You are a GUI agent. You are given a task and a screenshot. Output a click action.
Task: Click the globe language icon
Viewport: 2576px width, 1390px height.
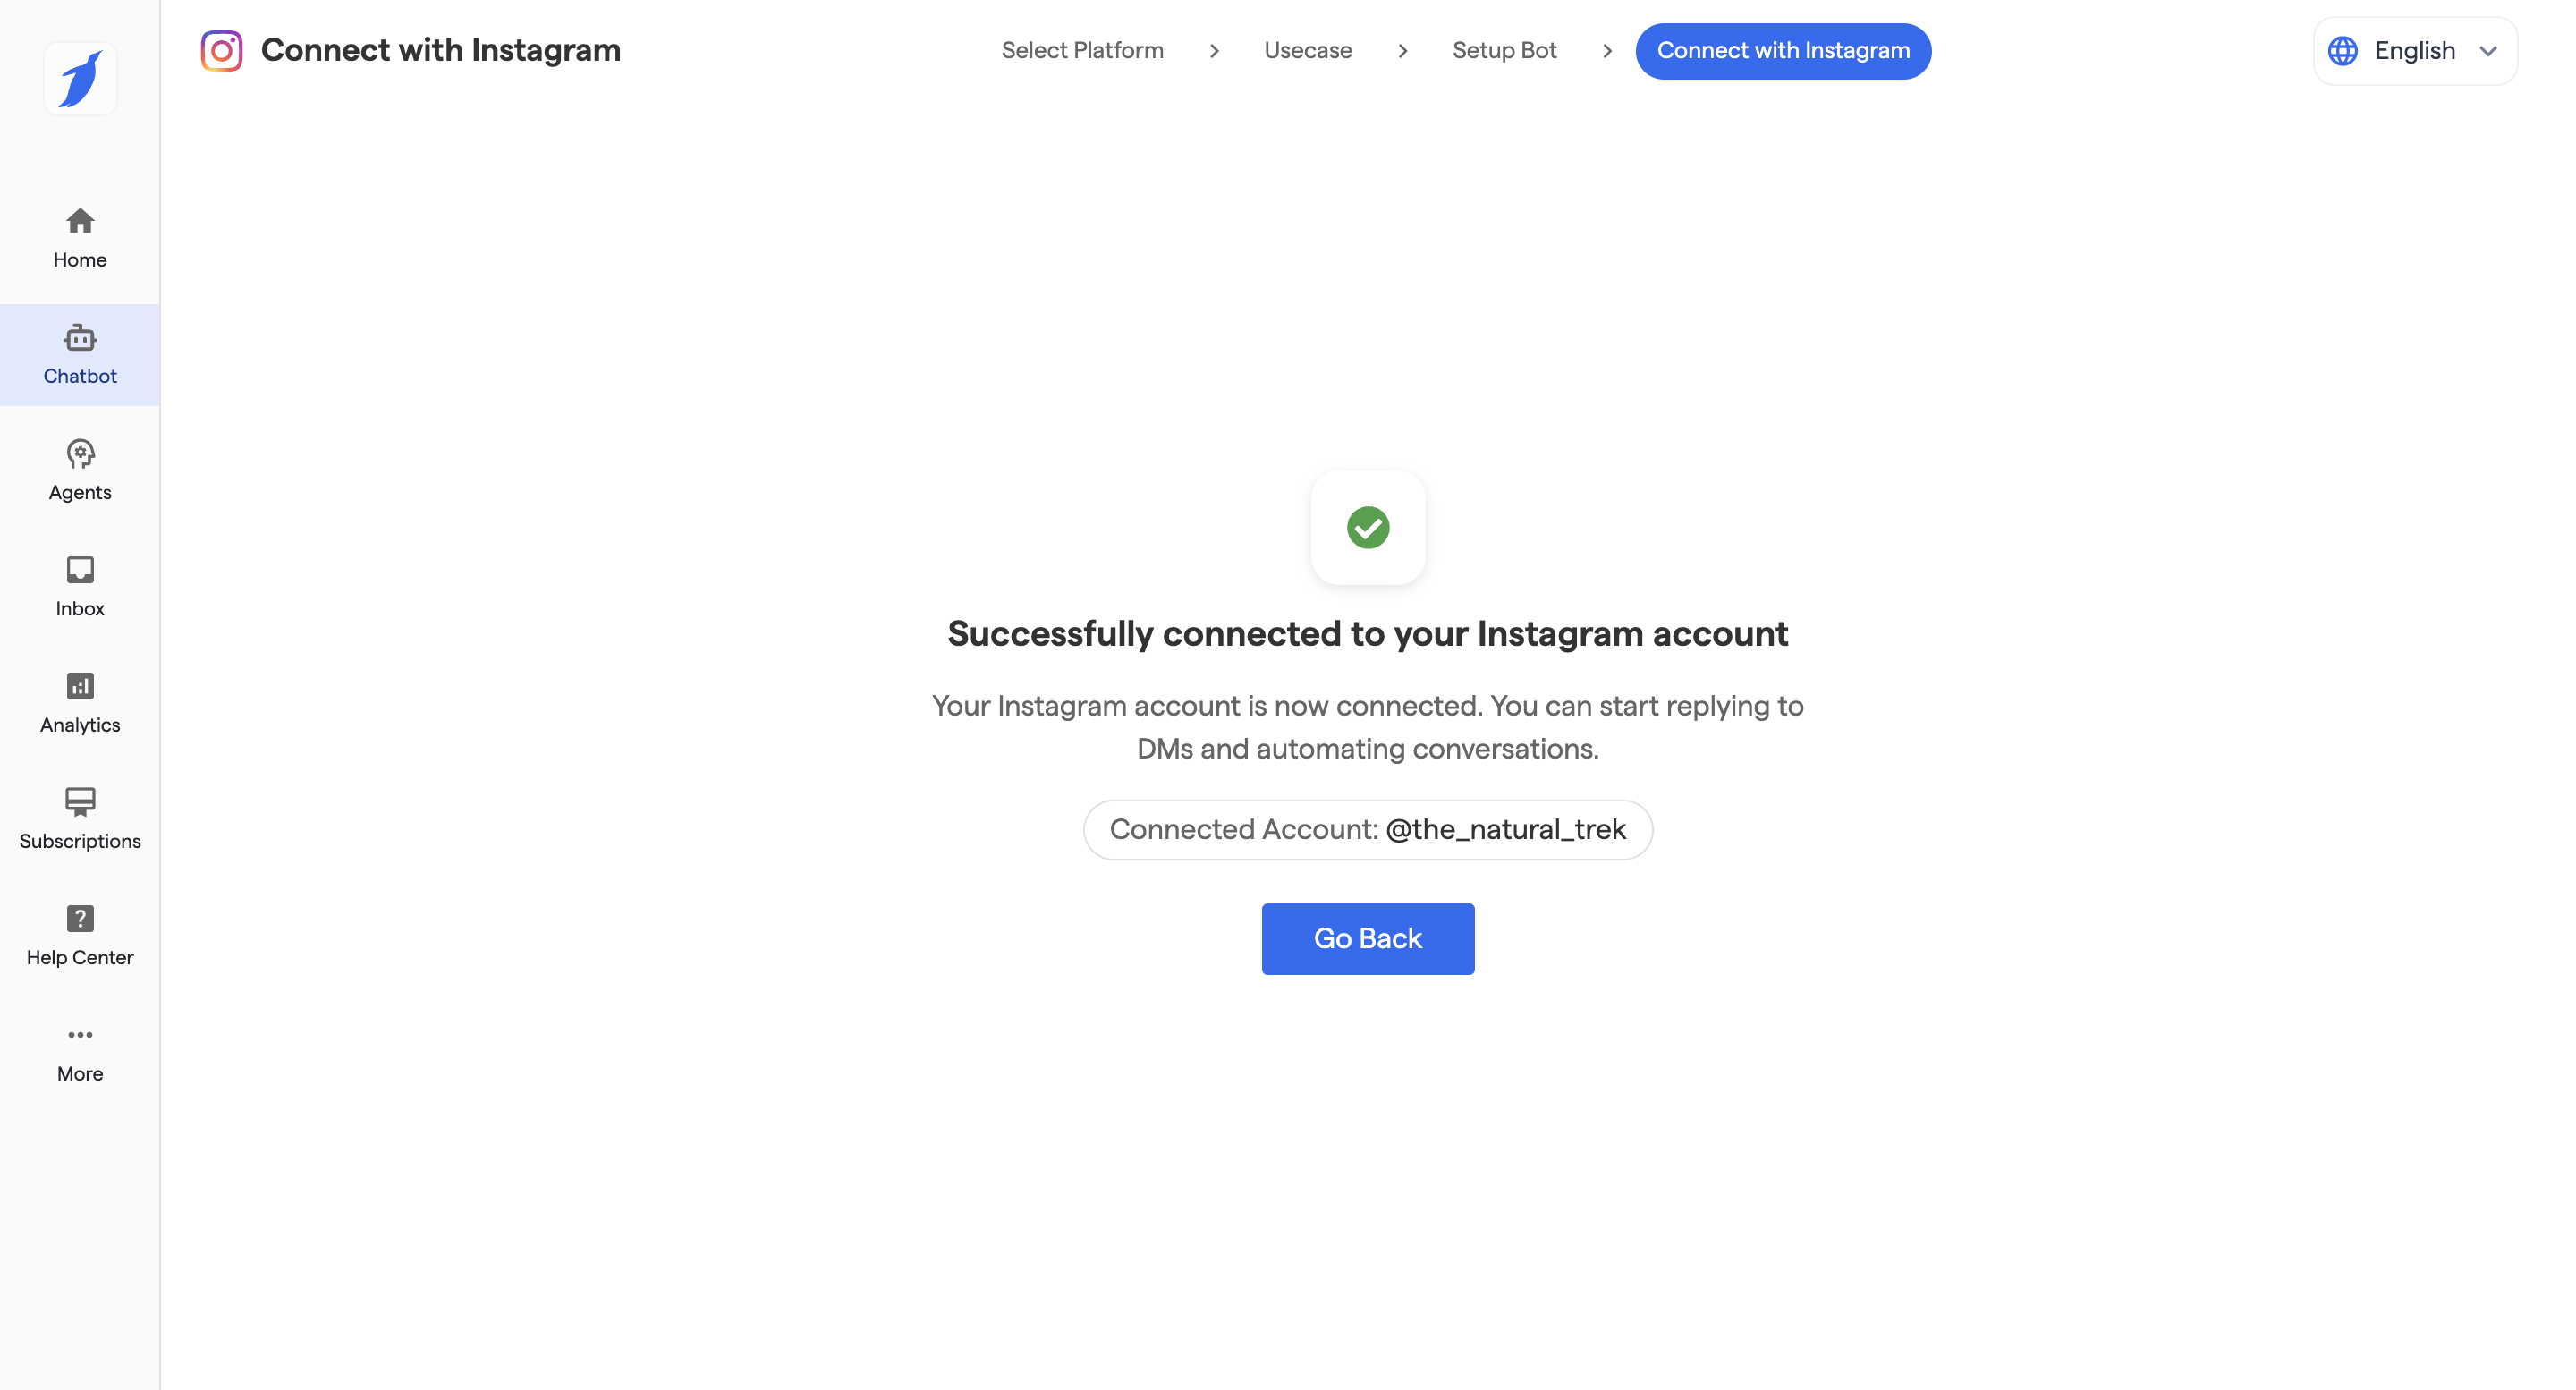coord(2343,51)
